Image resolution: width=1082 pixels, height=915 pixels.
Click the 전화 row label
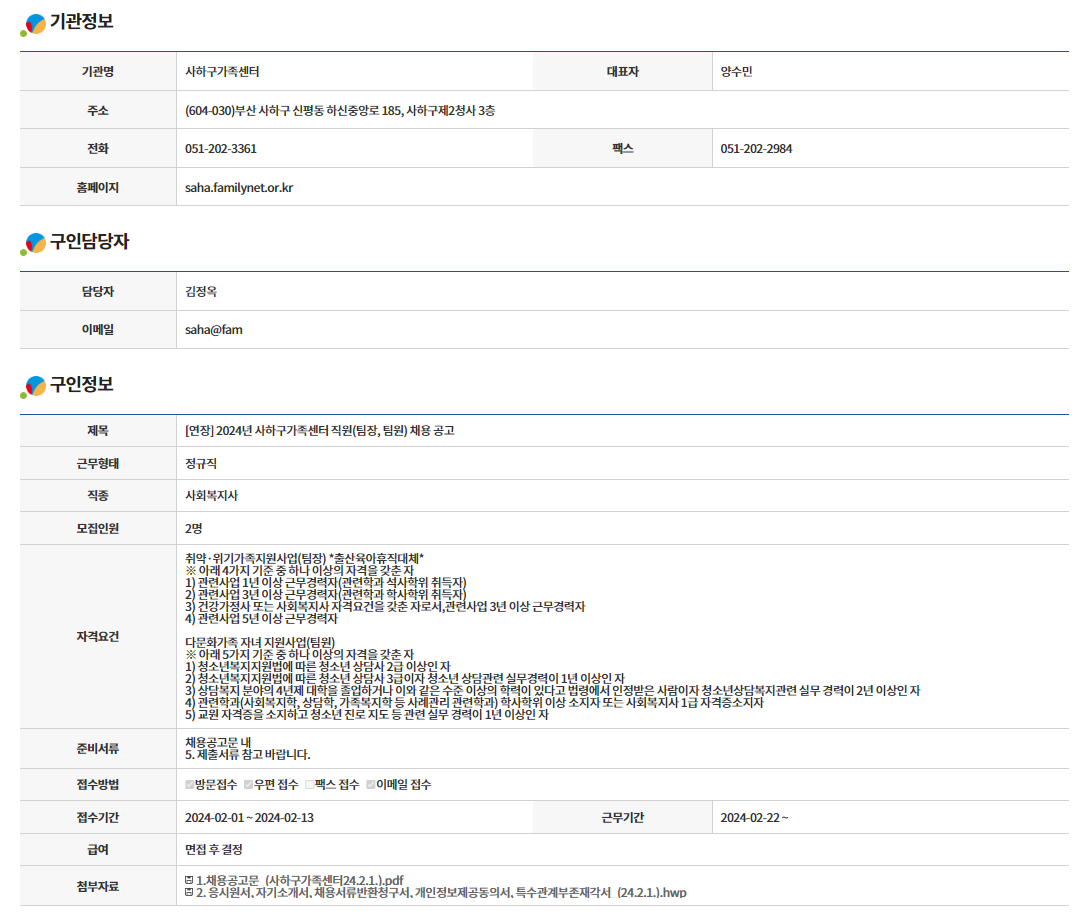pyautogui.click(x=98, y=149)
